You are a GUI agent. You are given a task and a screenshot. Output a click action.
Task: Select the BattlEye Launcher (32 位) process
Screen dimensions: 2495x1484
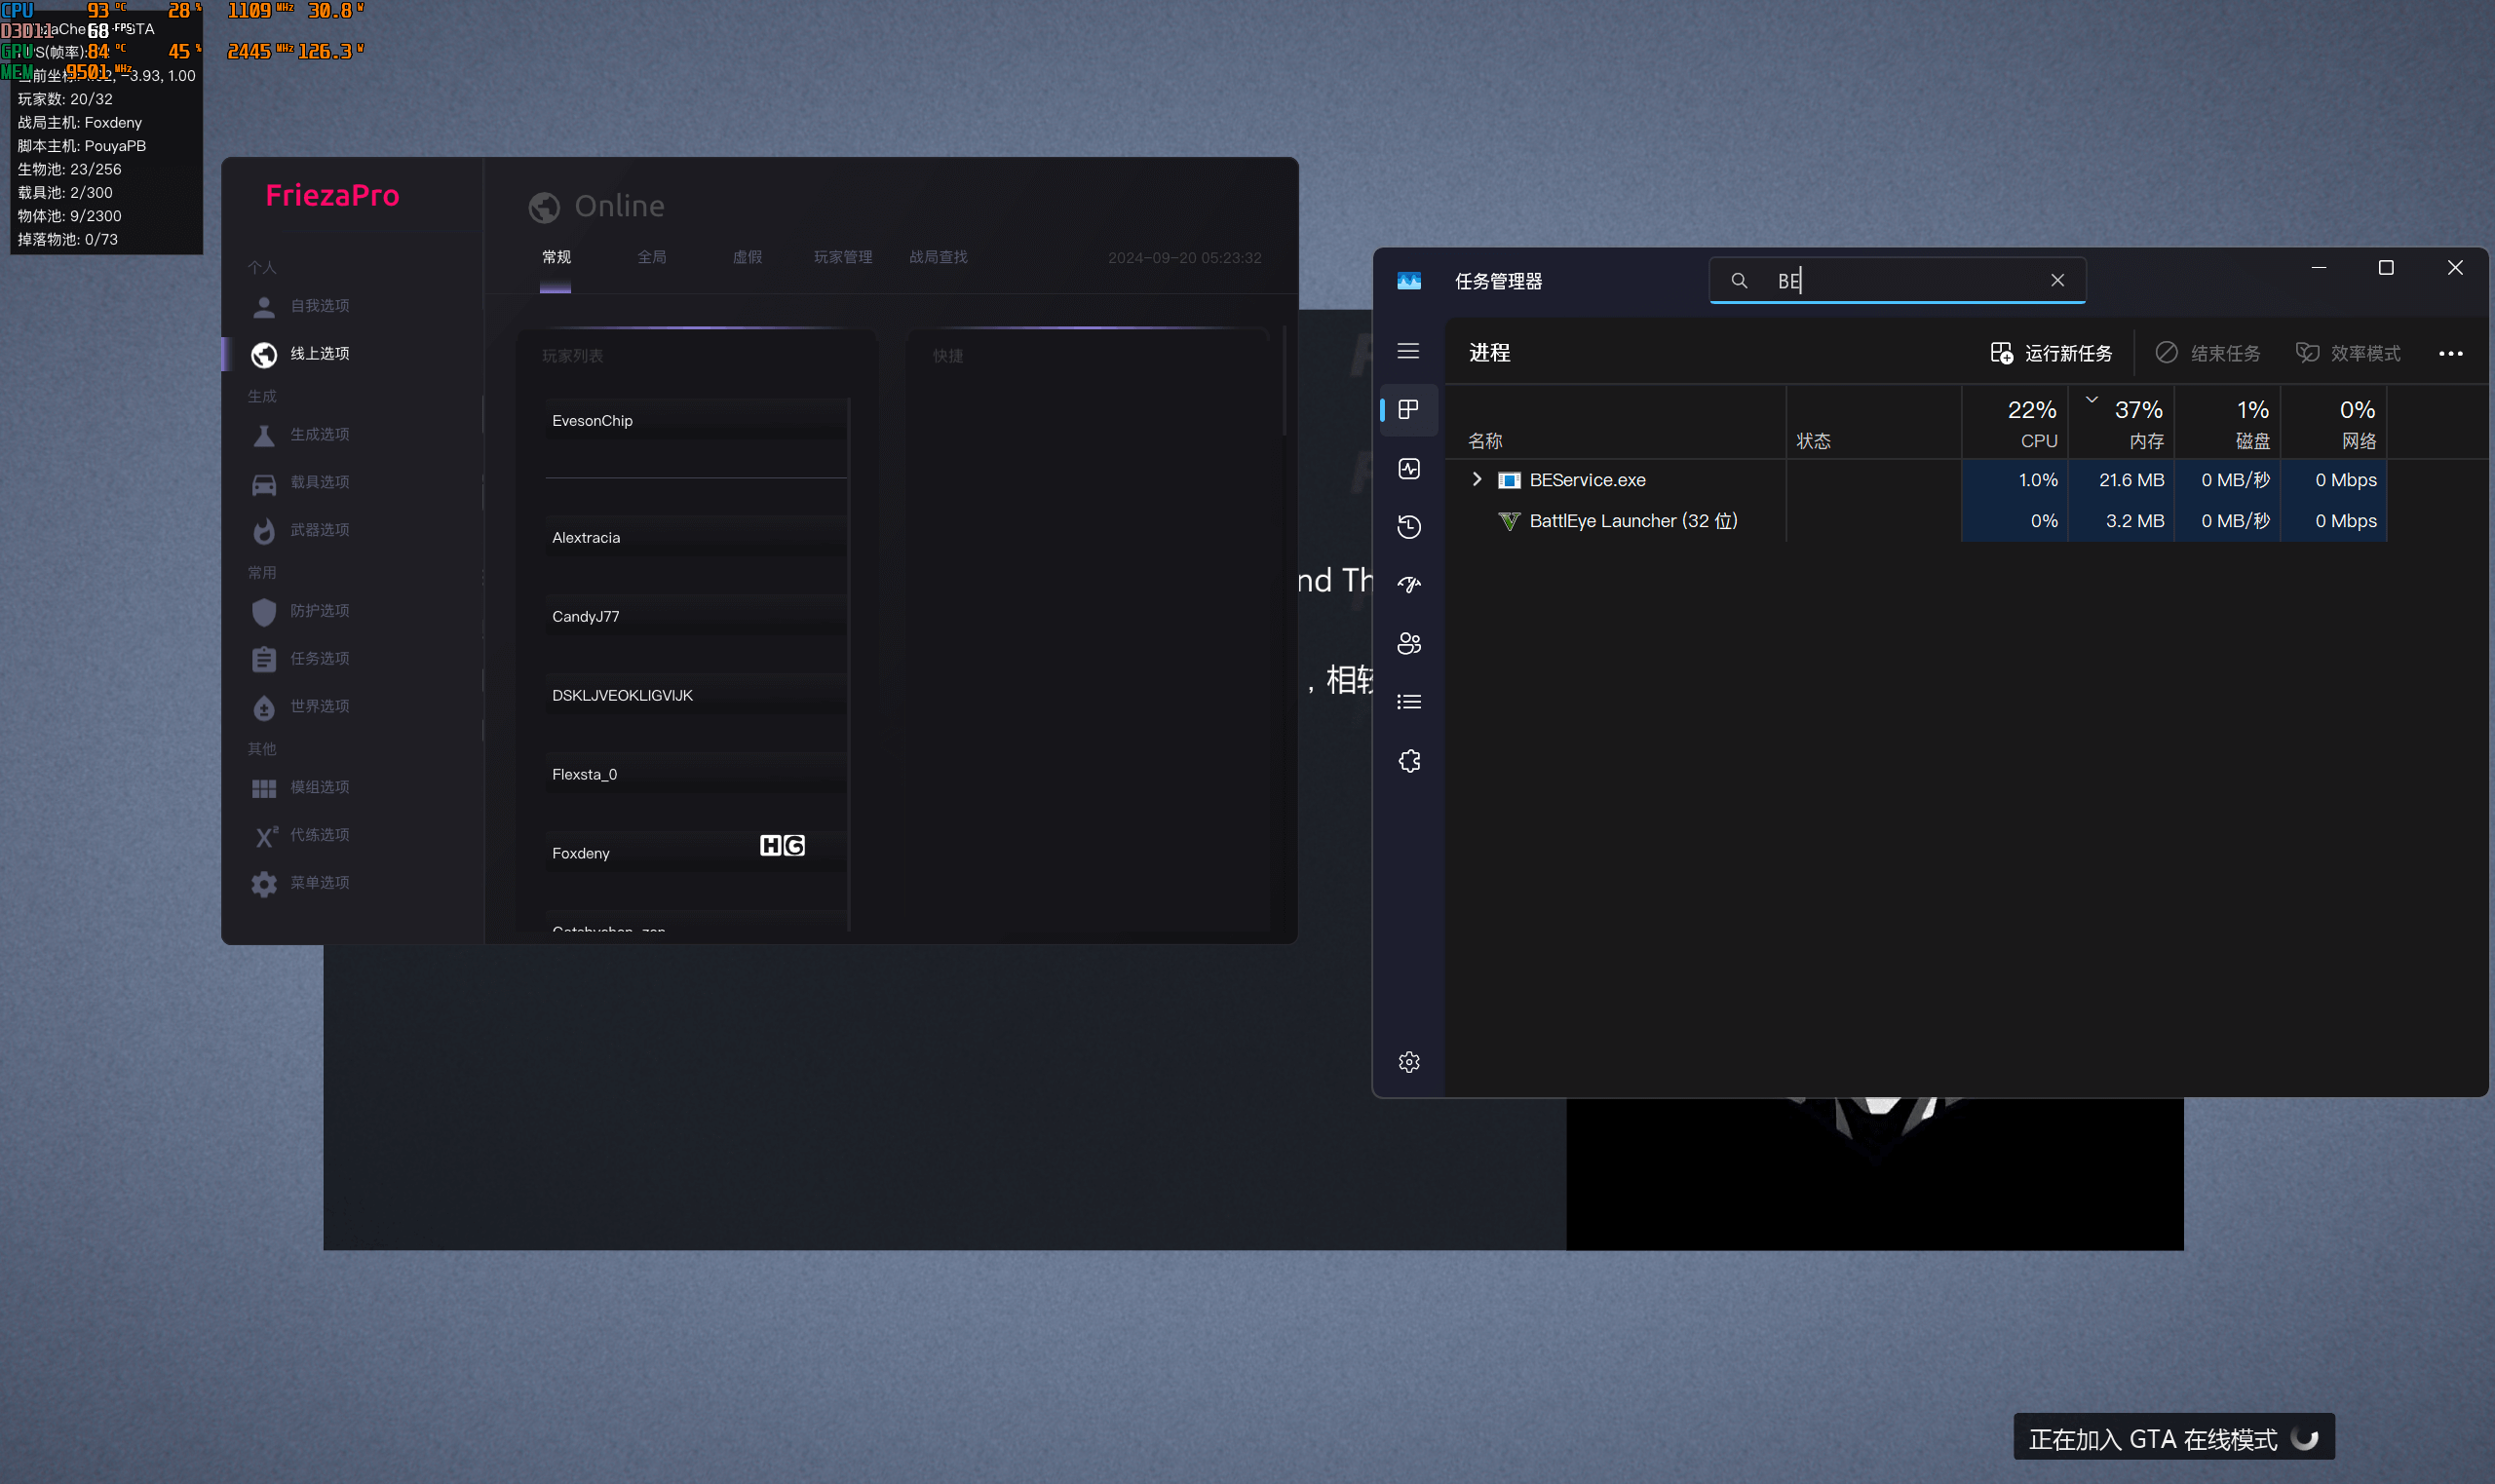(1633, 521)
